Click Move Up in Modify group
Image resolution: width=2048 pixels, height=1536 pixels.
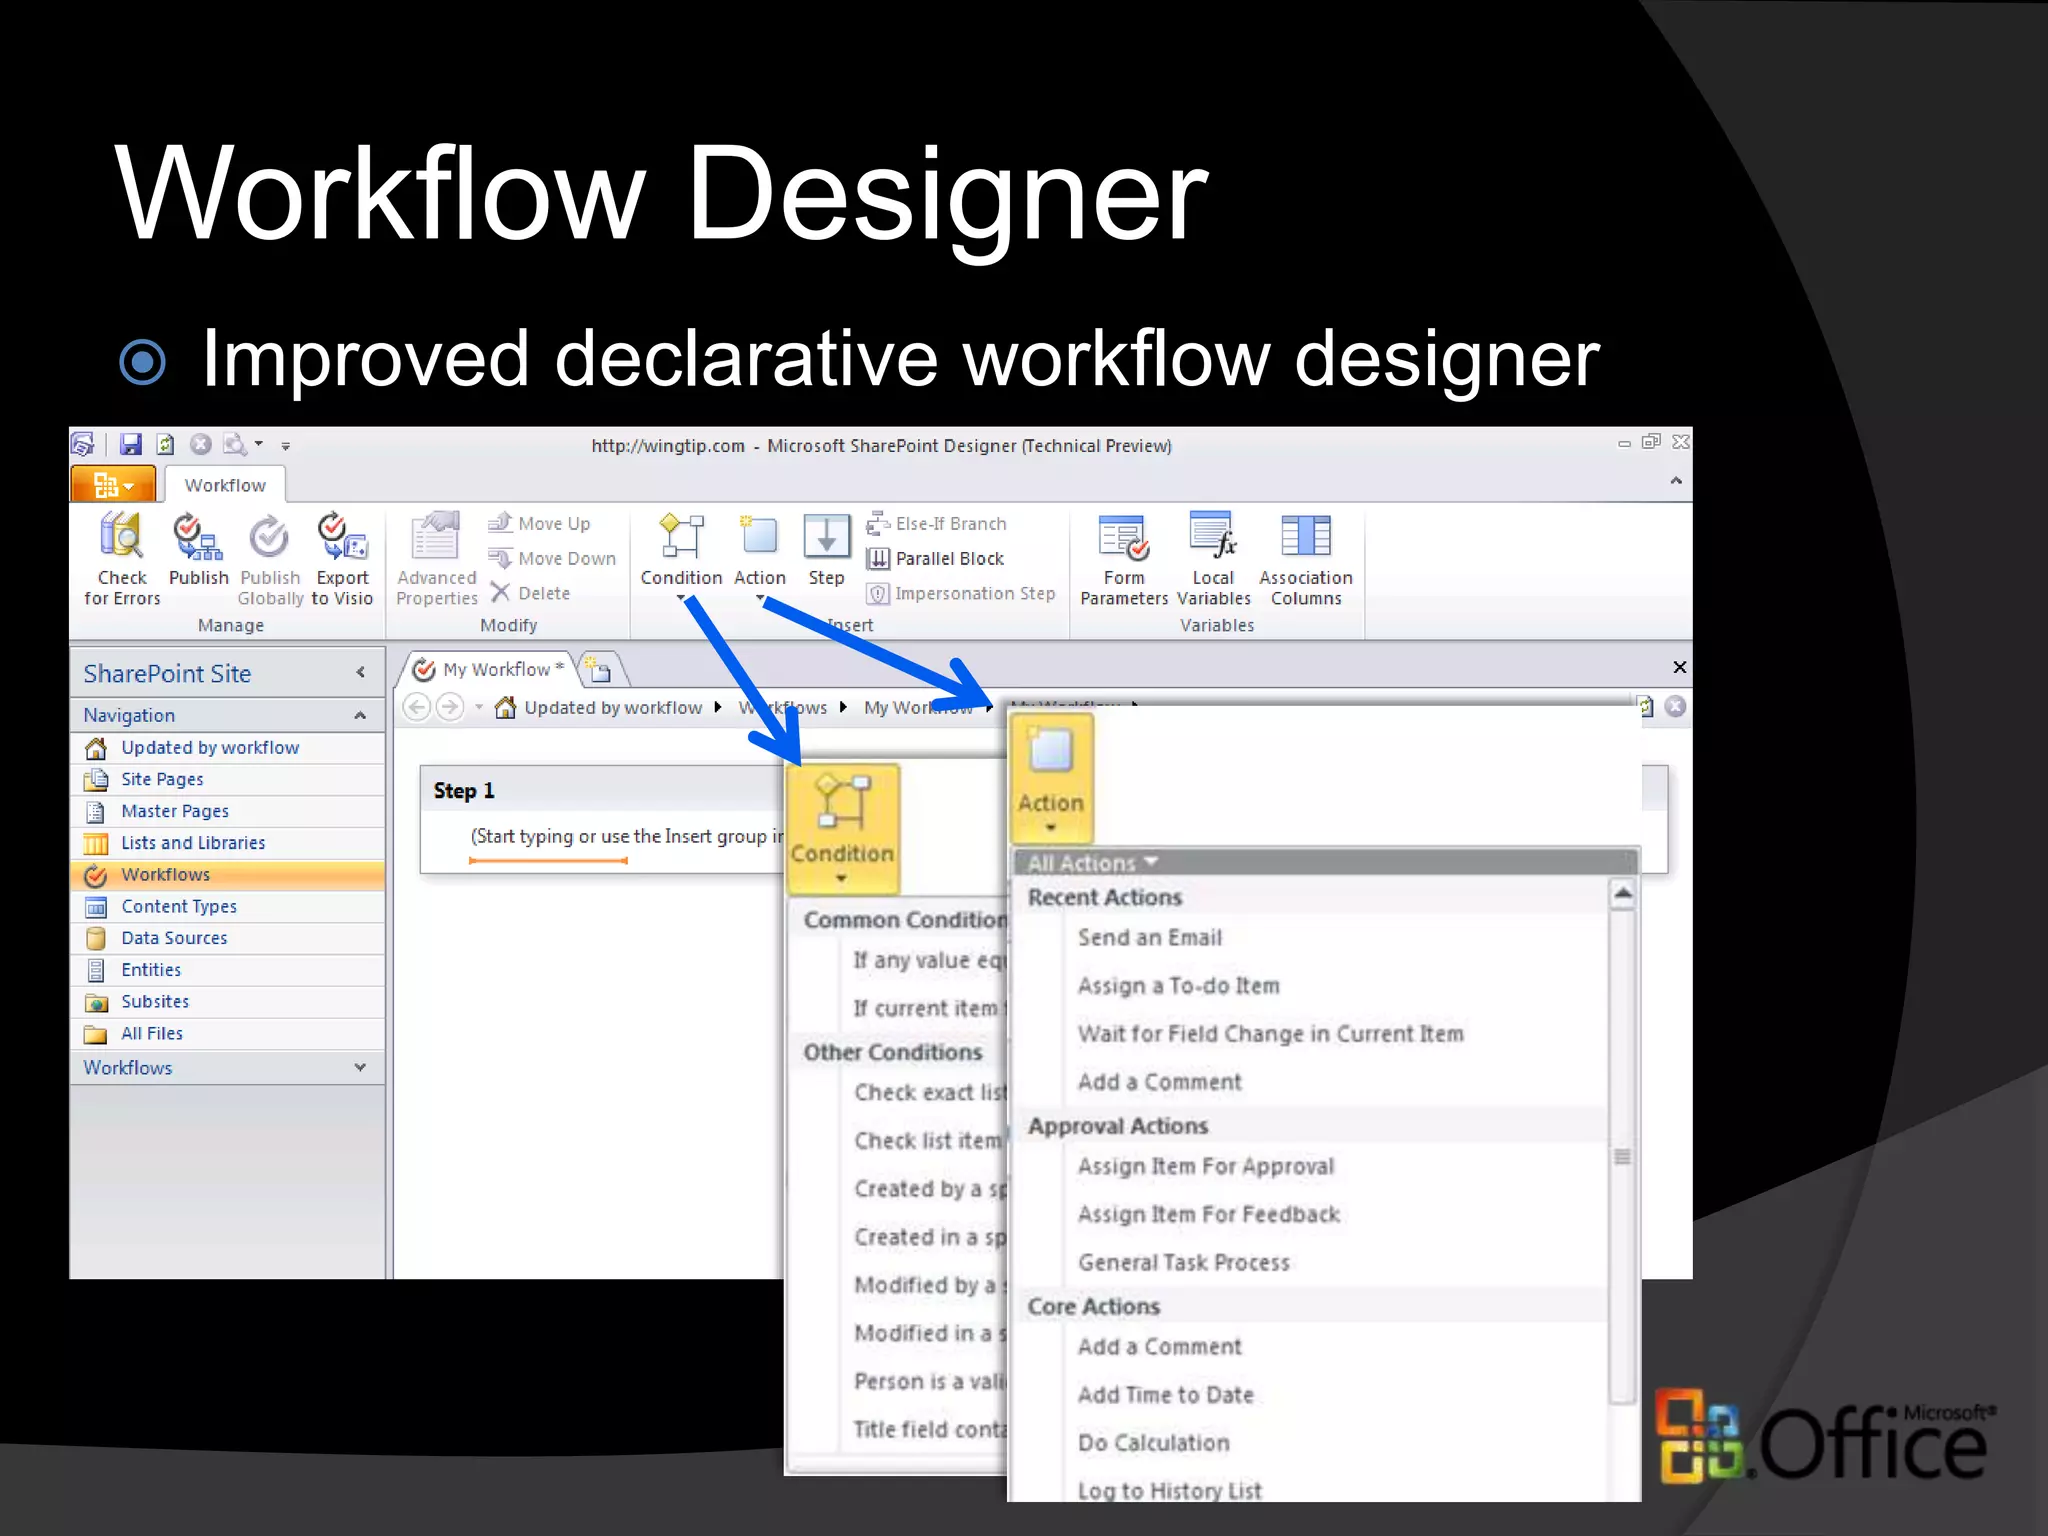pos(539,523)
